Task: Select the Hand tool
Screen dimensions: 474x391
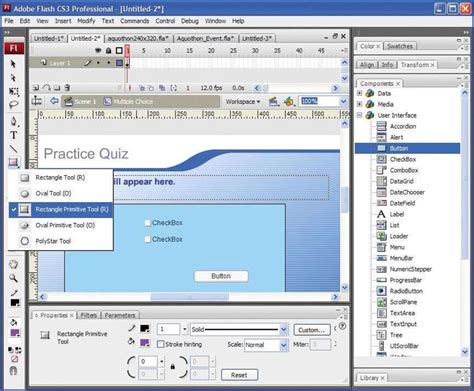Action: point(13,265)
